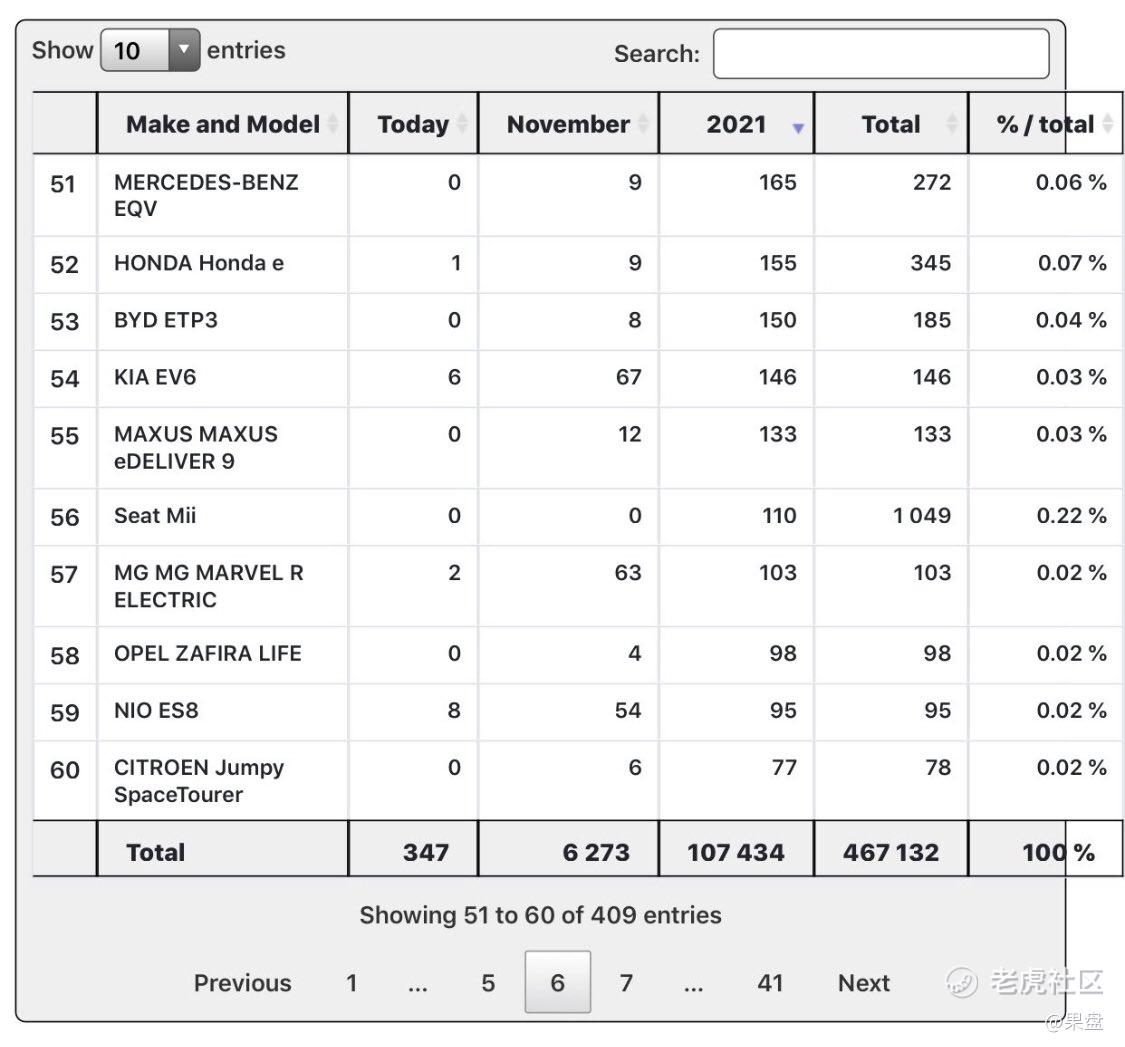1125x1047 pixels.
Task: Click November total 6 273 cell
Action: click(568, 852)
